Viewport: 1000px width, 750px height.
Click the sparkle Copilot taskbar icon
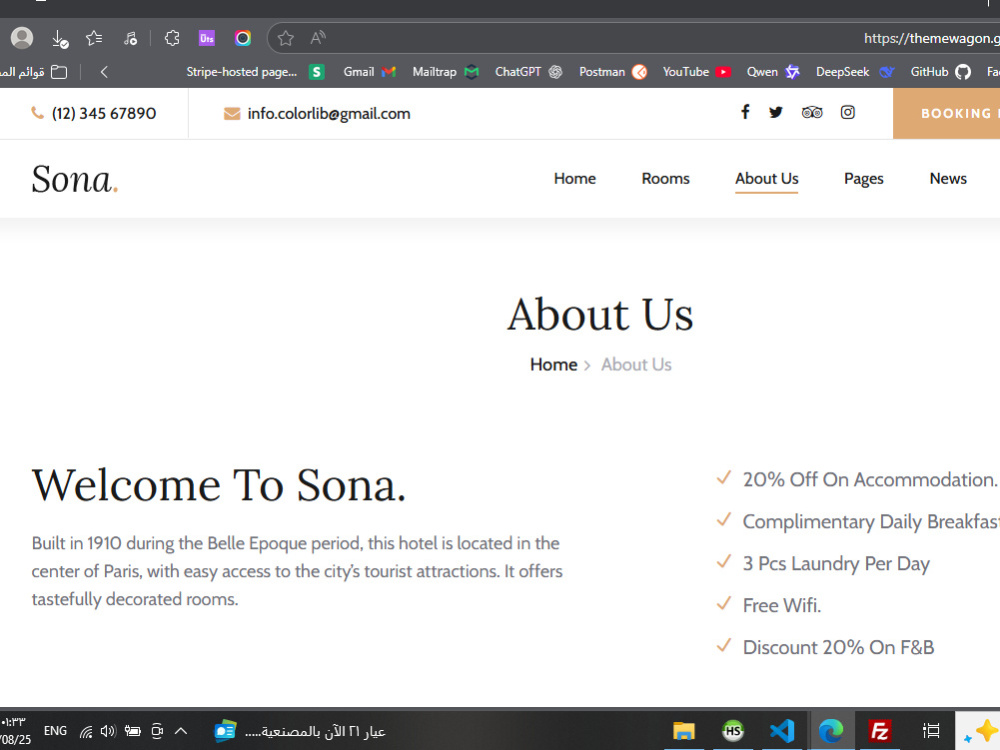[x=980, y=731]
